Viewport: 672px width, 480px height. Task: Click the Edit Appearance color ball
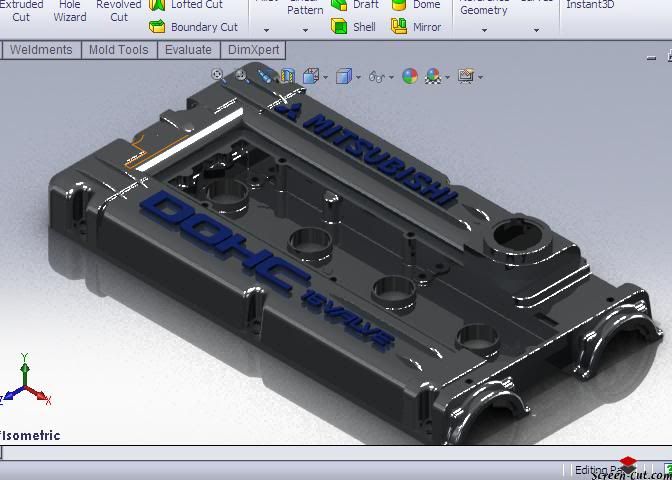point(410,76)
